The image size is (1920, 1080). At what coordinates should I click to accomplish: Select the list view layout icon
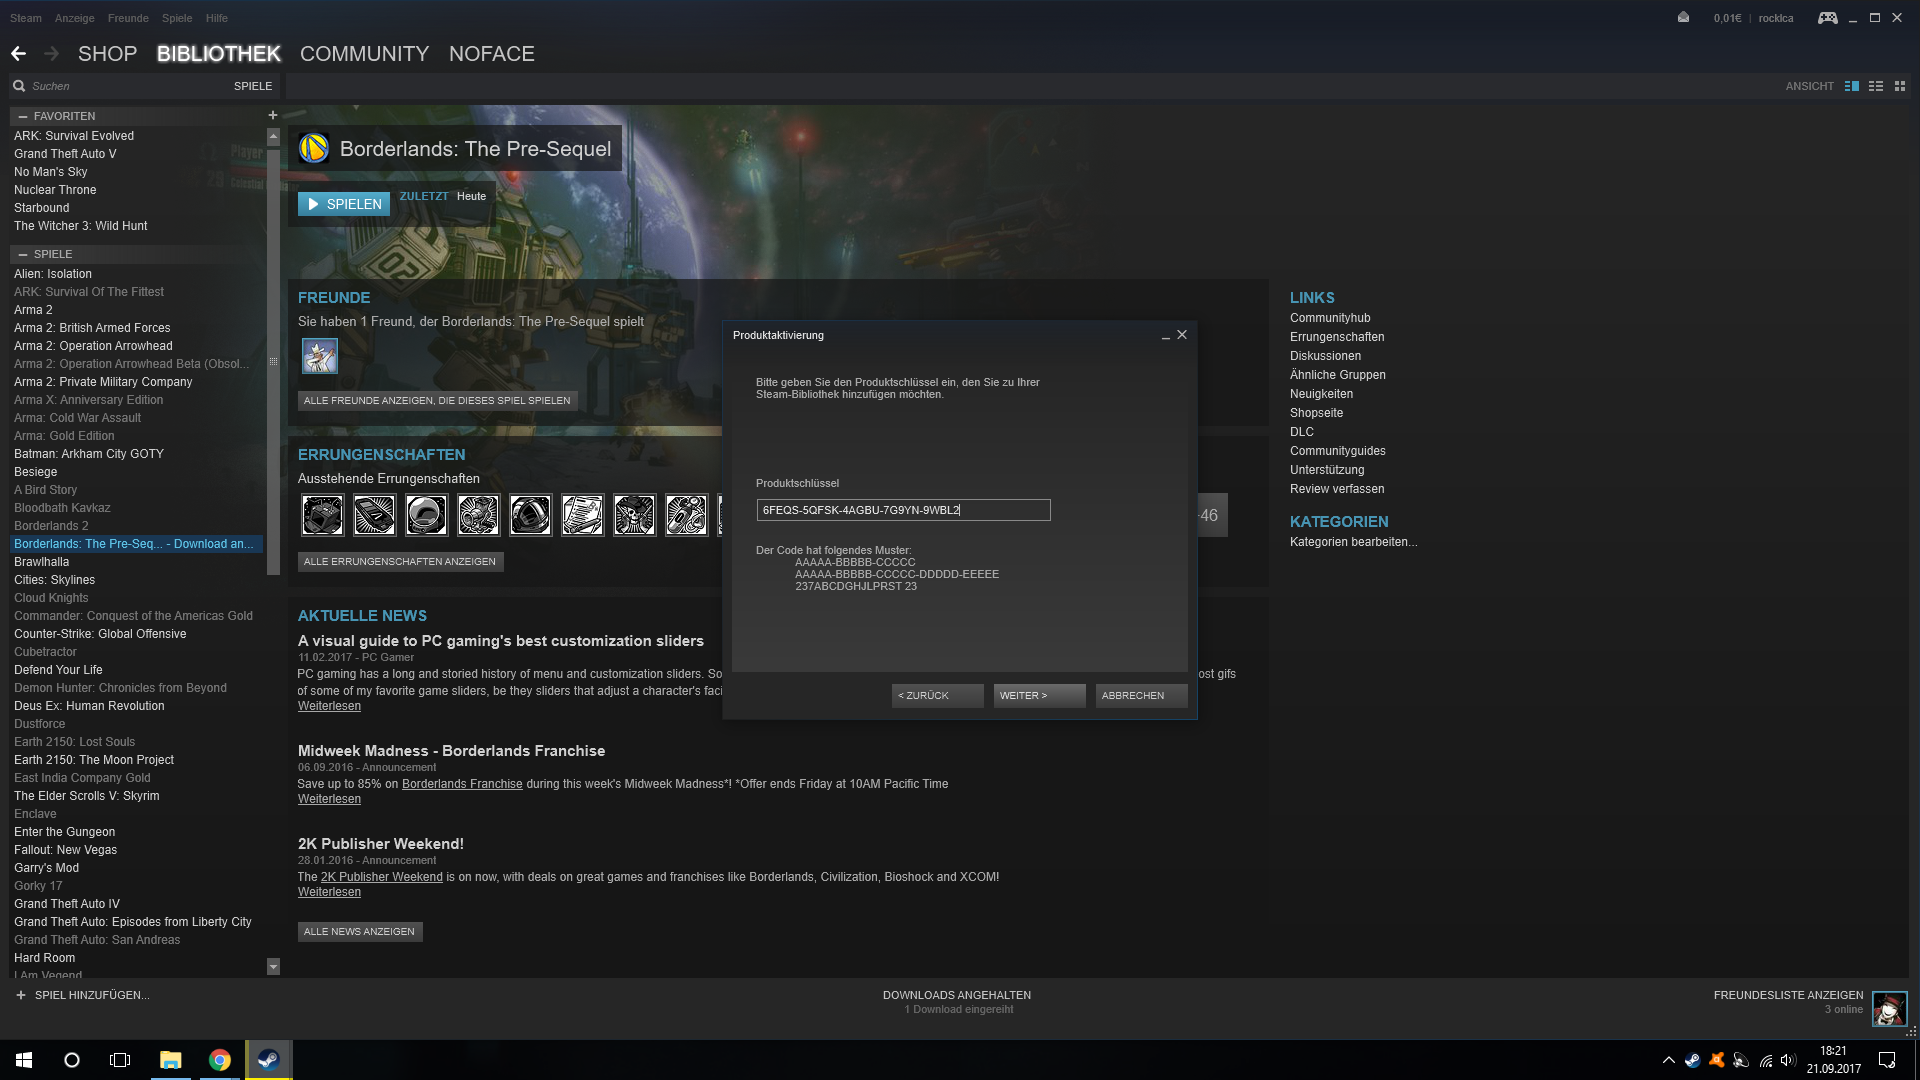pyautogui.click(x=1876, y=86)
